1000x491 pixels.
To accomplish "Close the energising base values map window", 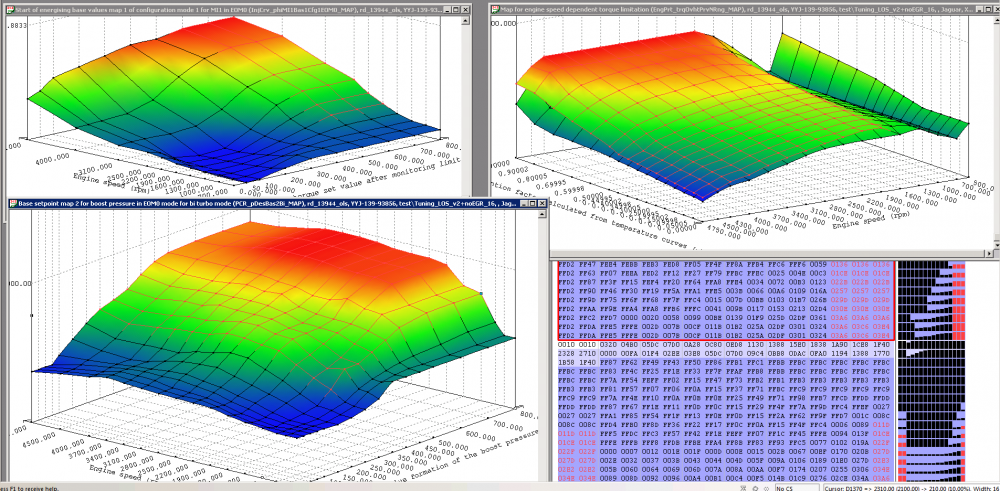I will 466,10.
